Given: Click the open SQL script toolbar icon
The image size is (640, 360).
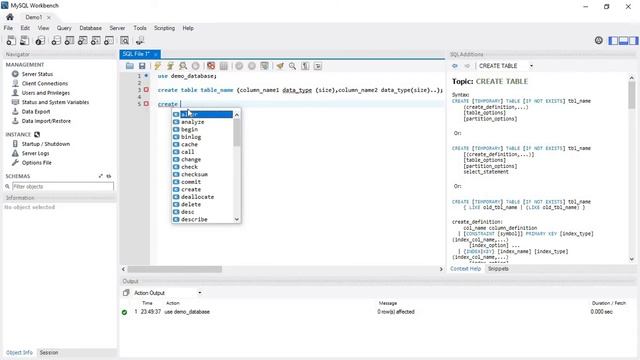Looking at the screenshot, I should pyautogui.click(x=24, y=40).
